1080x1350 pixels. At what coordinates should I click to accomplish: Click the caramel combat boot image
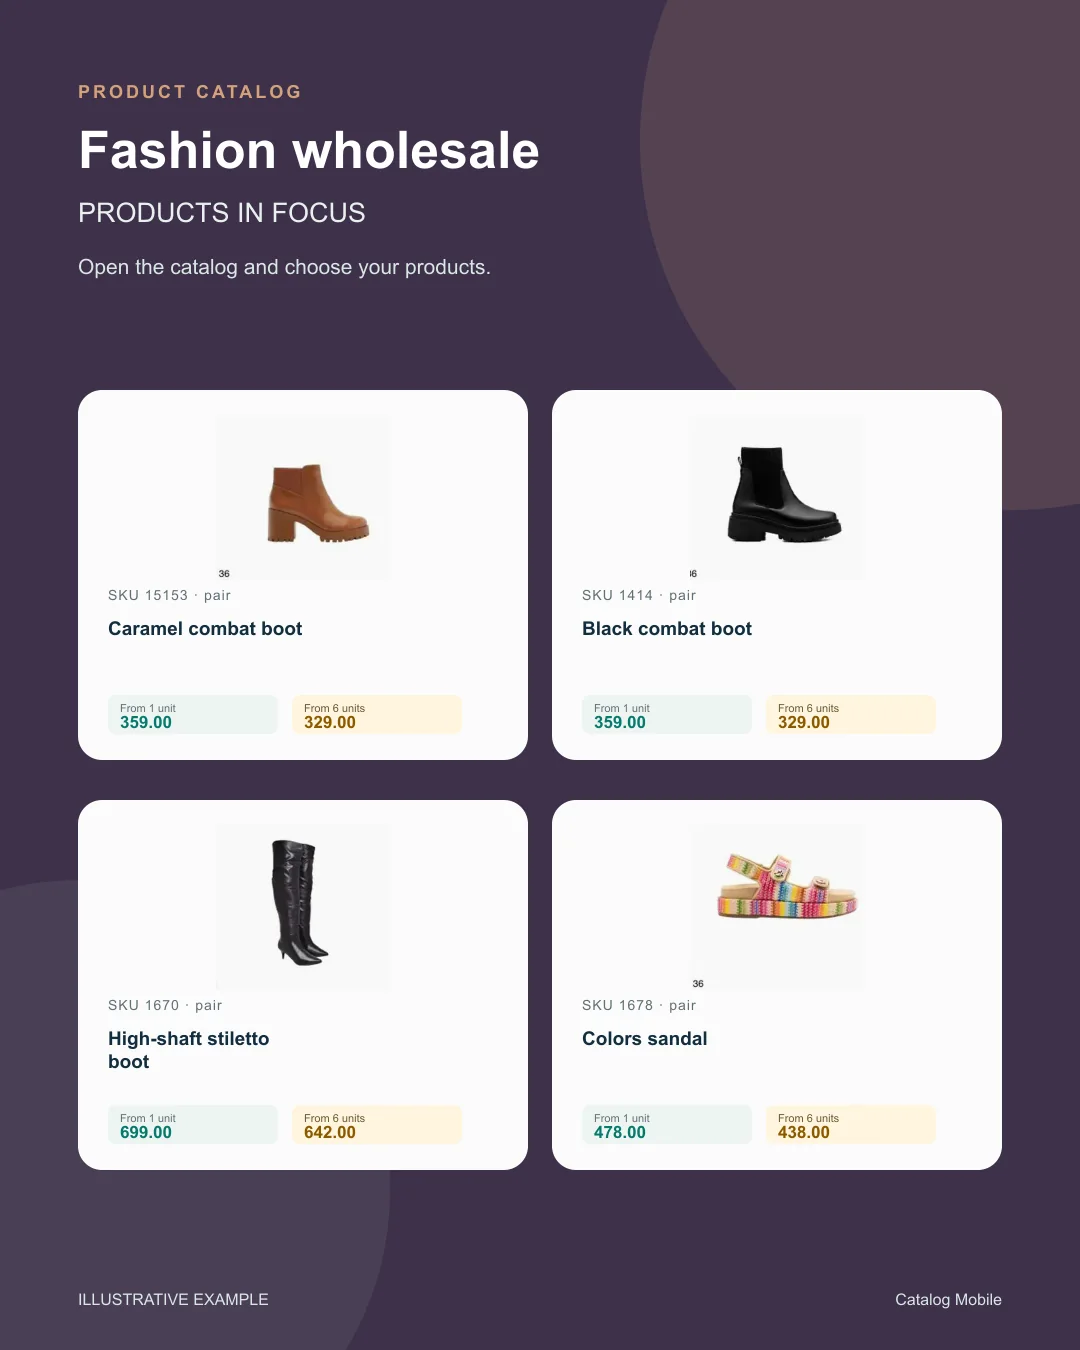[x=303, y=498]
